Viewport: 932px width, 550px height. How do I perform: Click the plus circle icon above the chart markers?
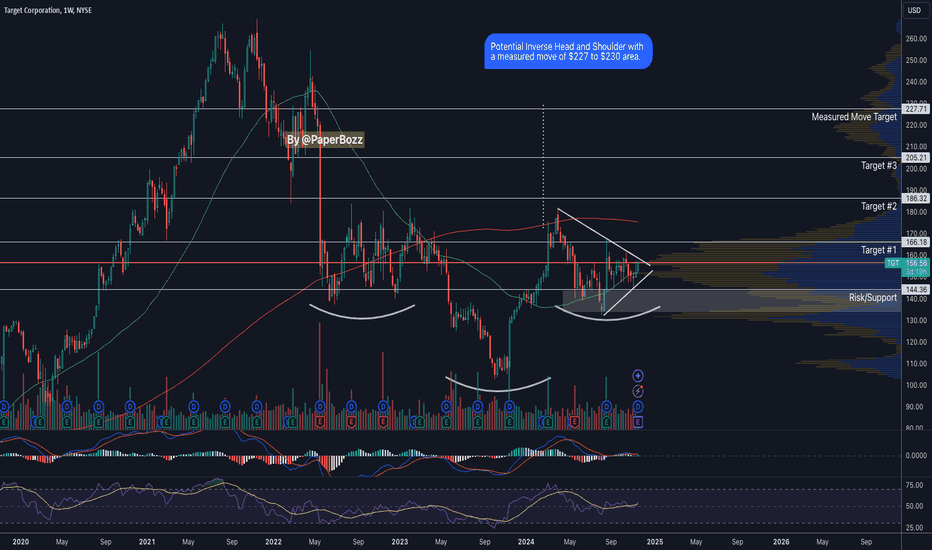coord(638,376)
